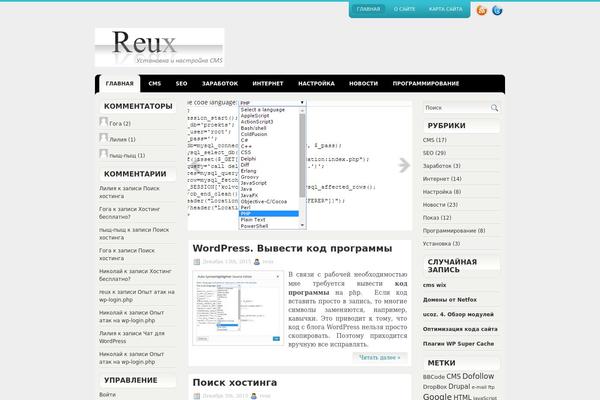Viewport: 600px width, 400px height.
Task: Select PHP in the language list
Action: (269, 214)
